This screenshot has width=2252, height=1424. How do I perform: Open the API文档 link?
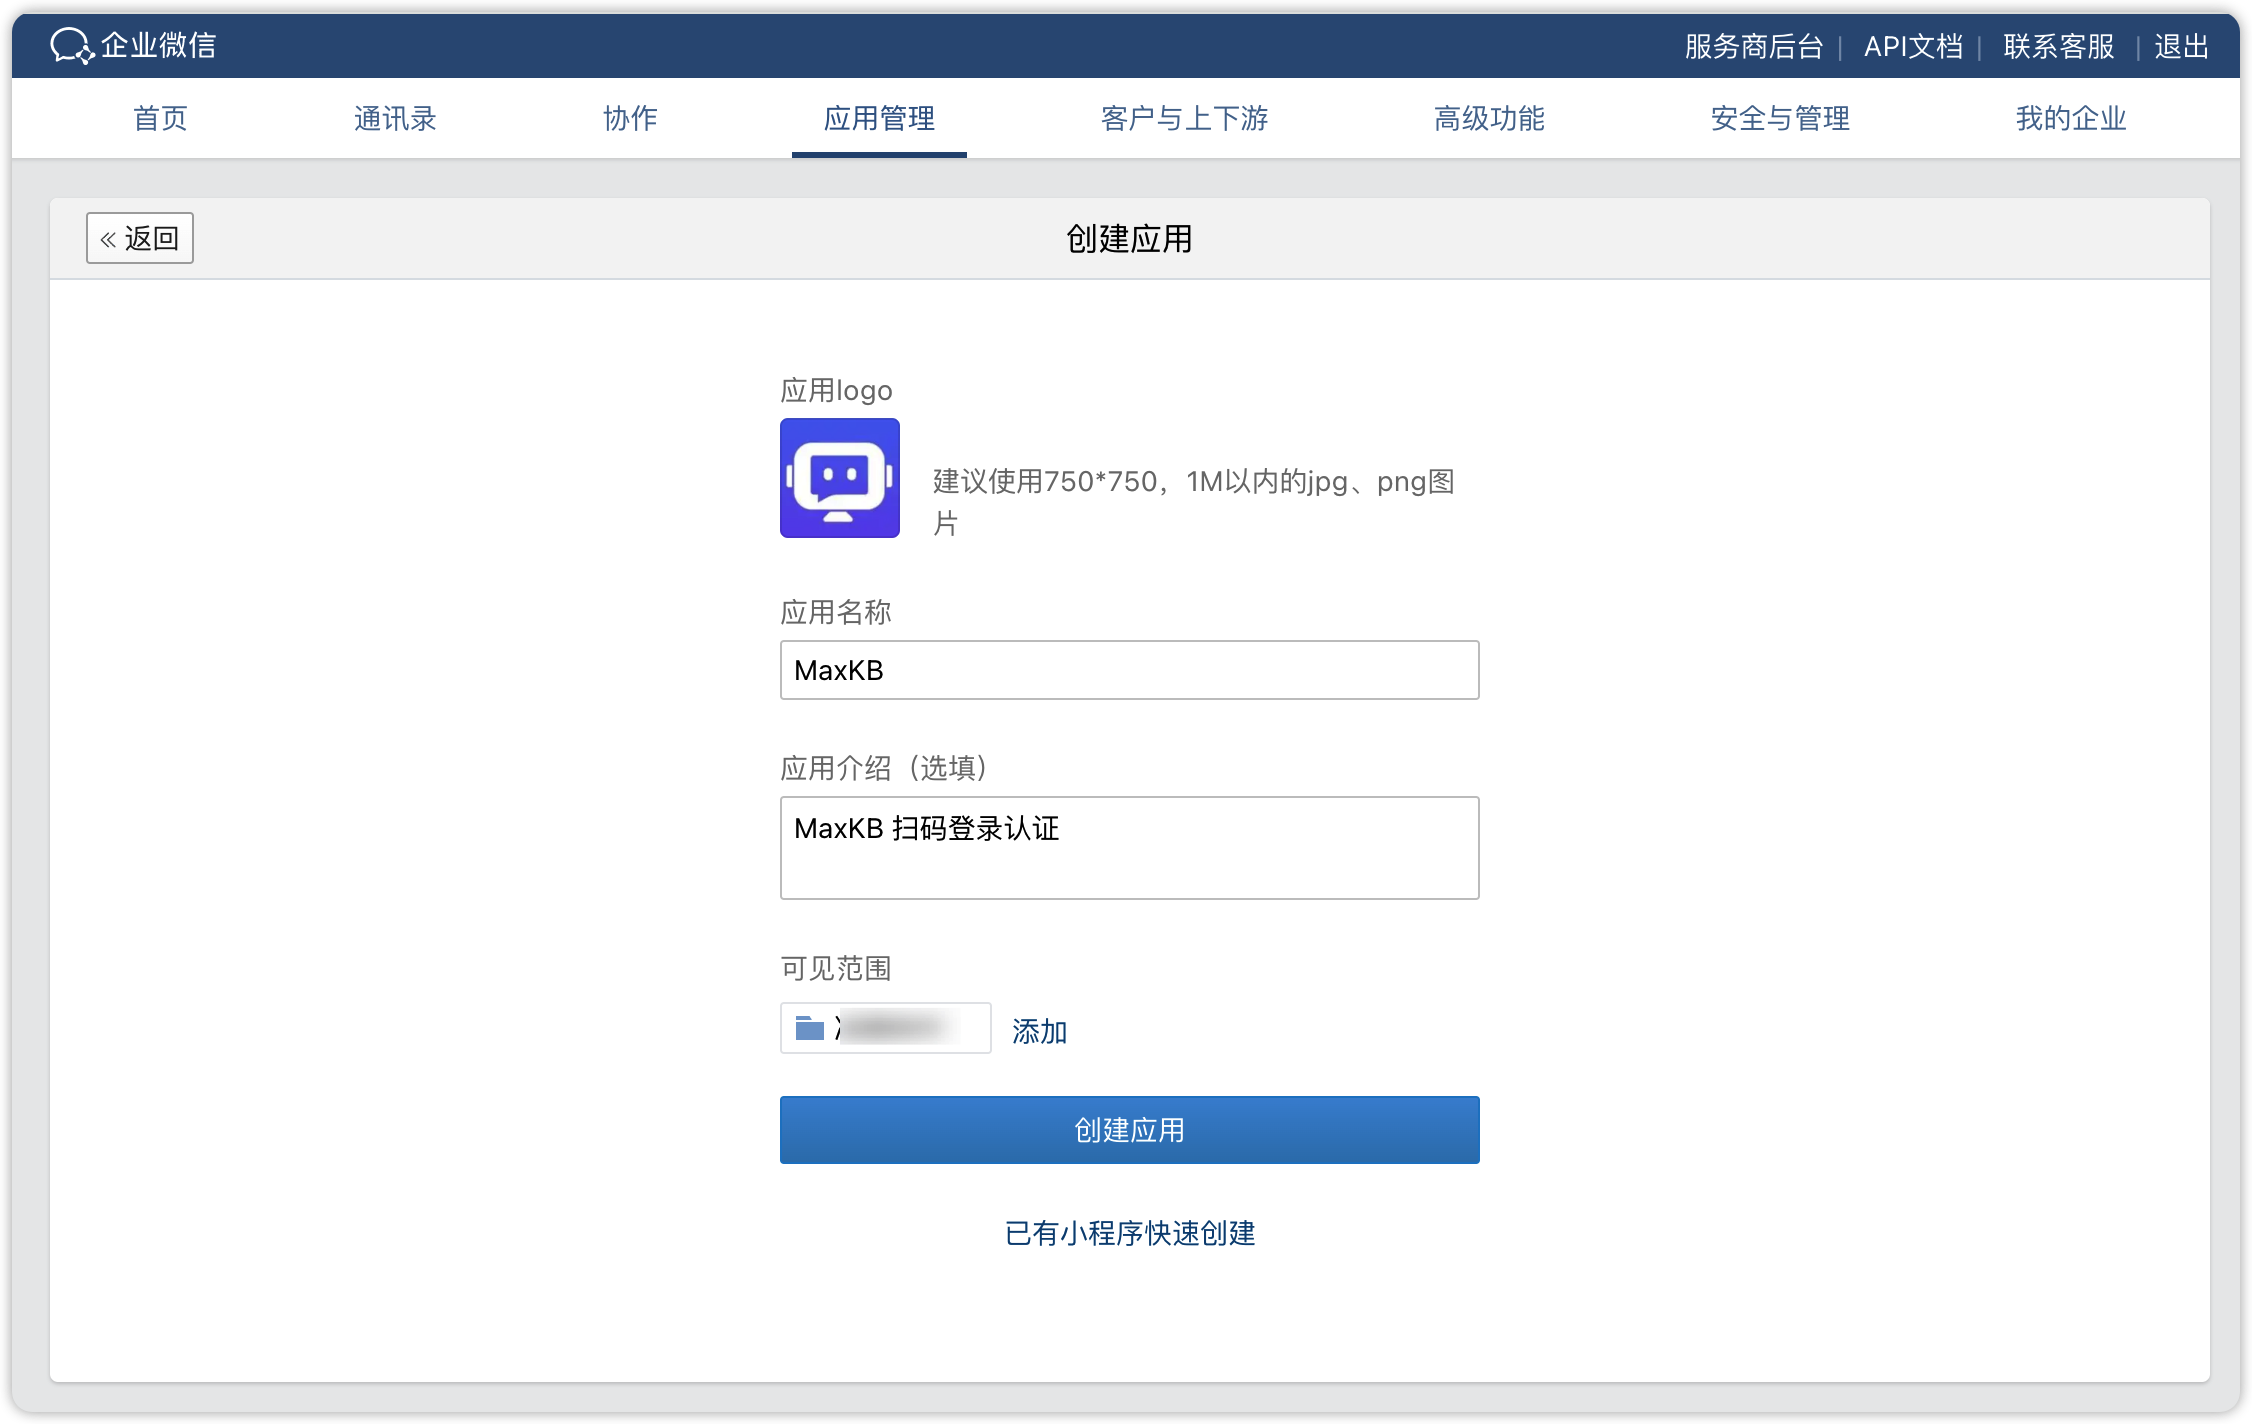(x=1913, y=46)
